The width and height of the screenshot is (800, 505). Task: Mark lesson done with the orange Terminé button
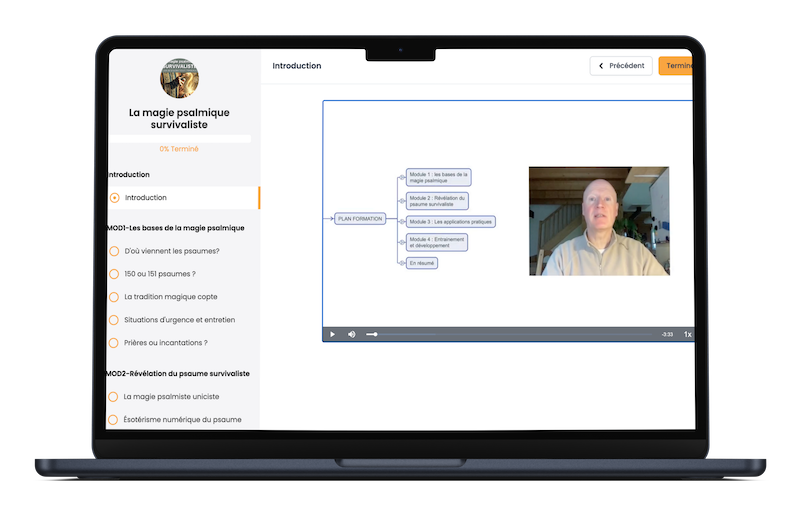tap(676, 66)
